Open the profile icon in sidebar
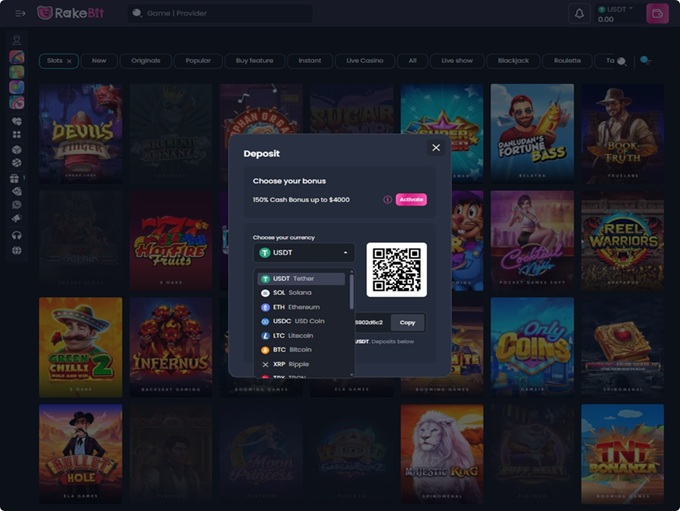680x511 pixels. [x=17, y=40]
